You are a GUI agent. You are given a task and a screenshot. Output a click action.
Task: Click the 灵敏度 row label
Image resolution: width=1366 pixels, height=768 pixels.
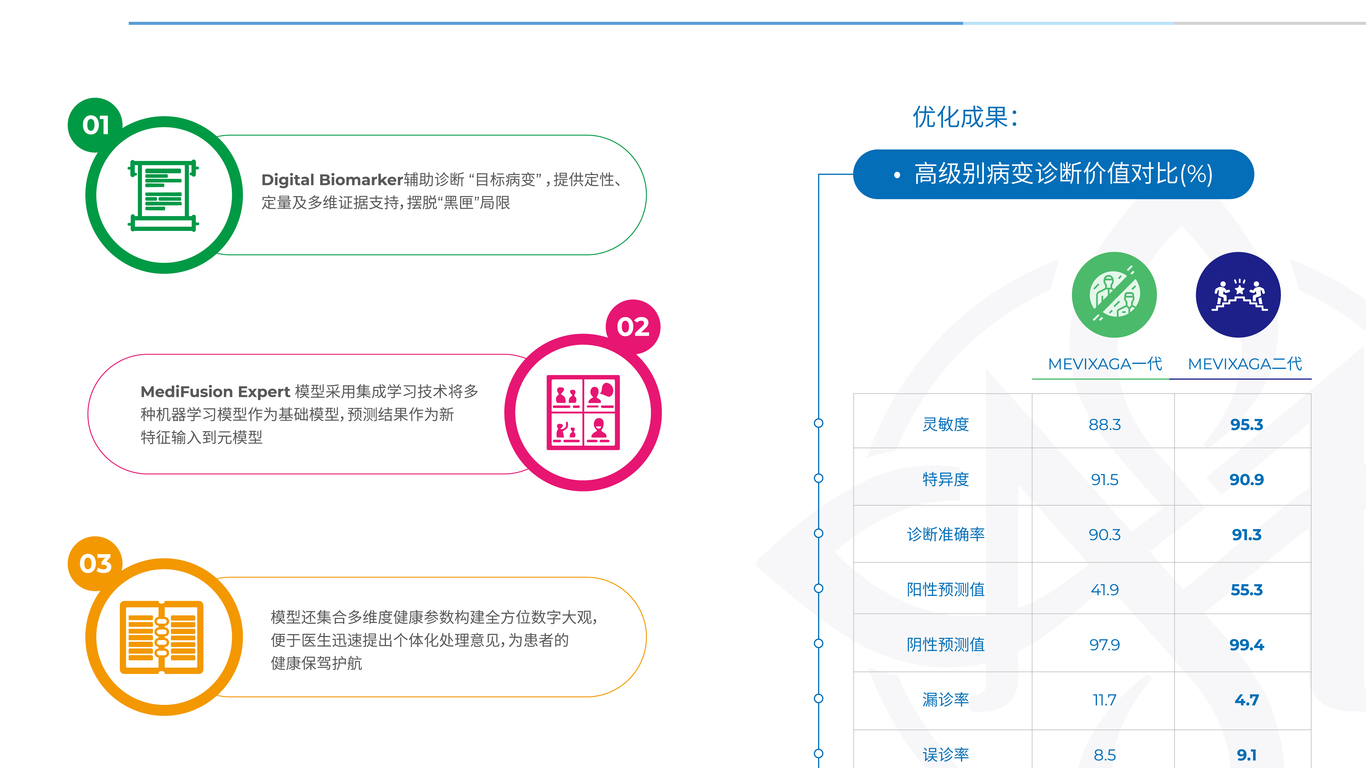click(x=945, y=424)
